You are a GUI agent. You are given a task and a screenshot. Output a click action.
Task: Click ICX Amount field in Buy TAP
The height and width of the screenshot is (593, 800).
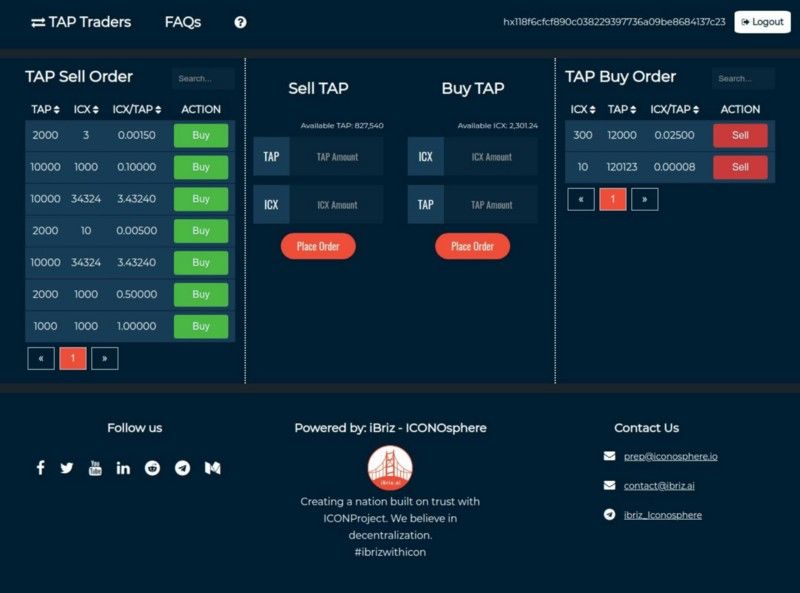491,157
